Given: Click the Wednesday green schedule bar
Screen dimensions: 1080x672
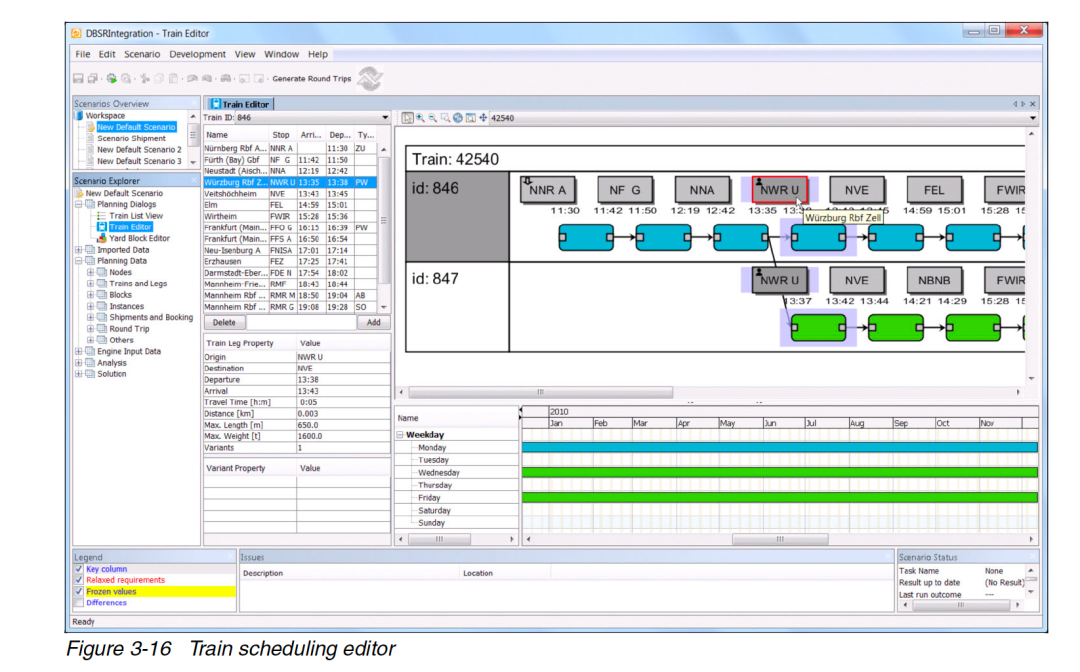Looking at the screenshot, I should click(x=780, y=472).
